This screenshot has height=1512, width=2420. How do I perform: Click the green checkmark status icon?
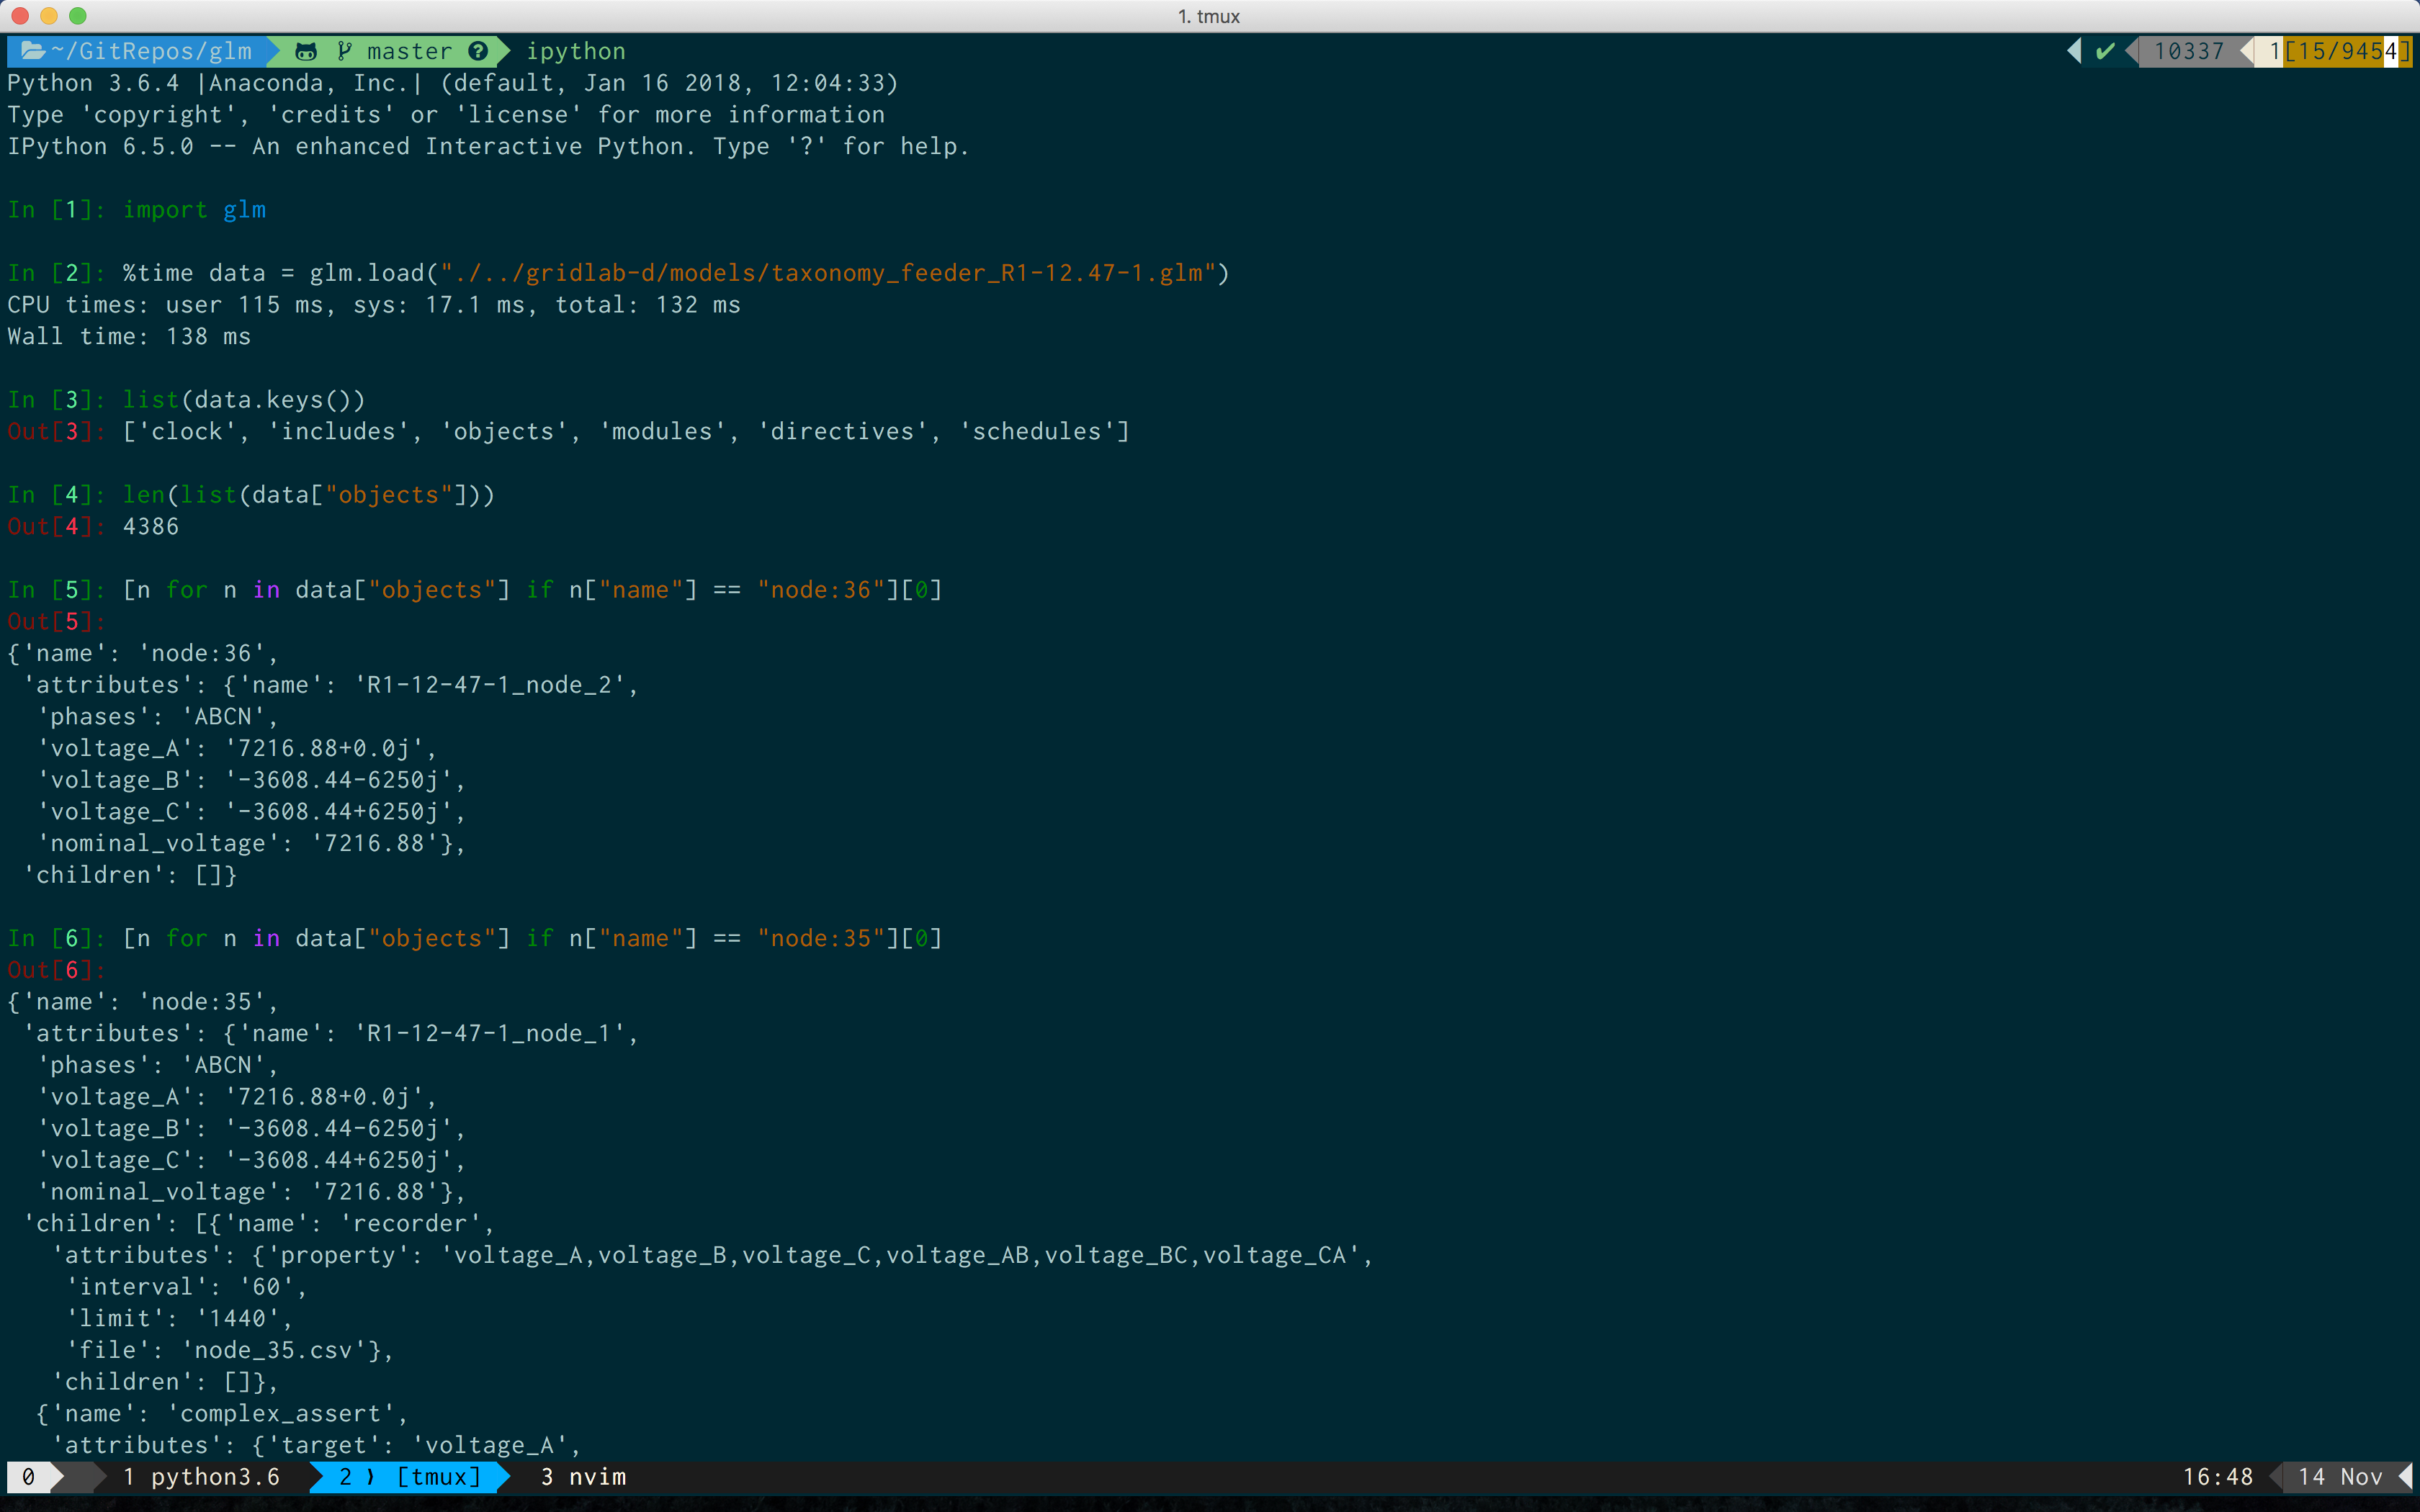2105,51
